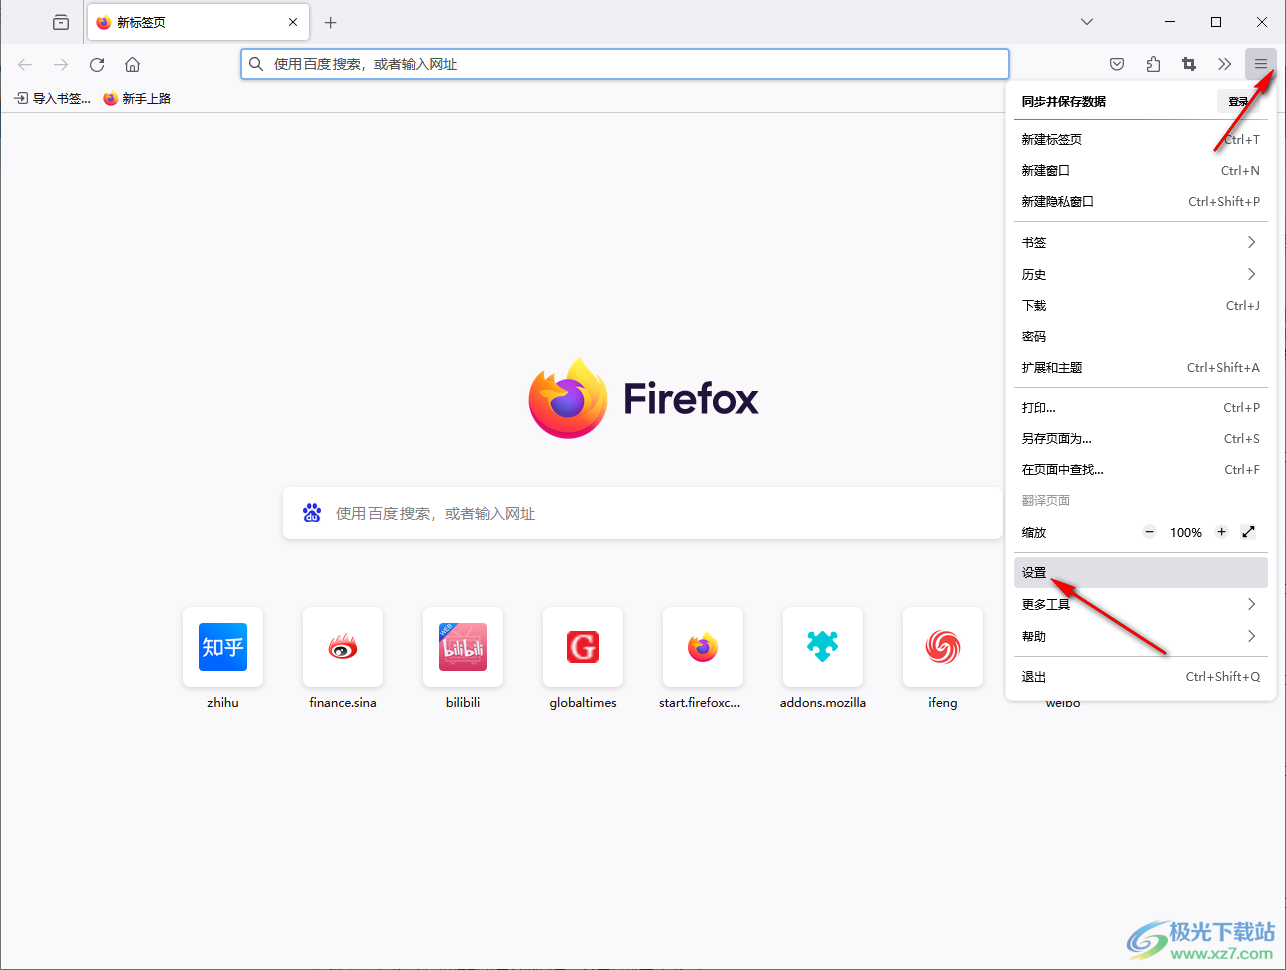1286x970 pixels.
Task: Select 新建标签页 menu item
Action: pos(1140,140)
